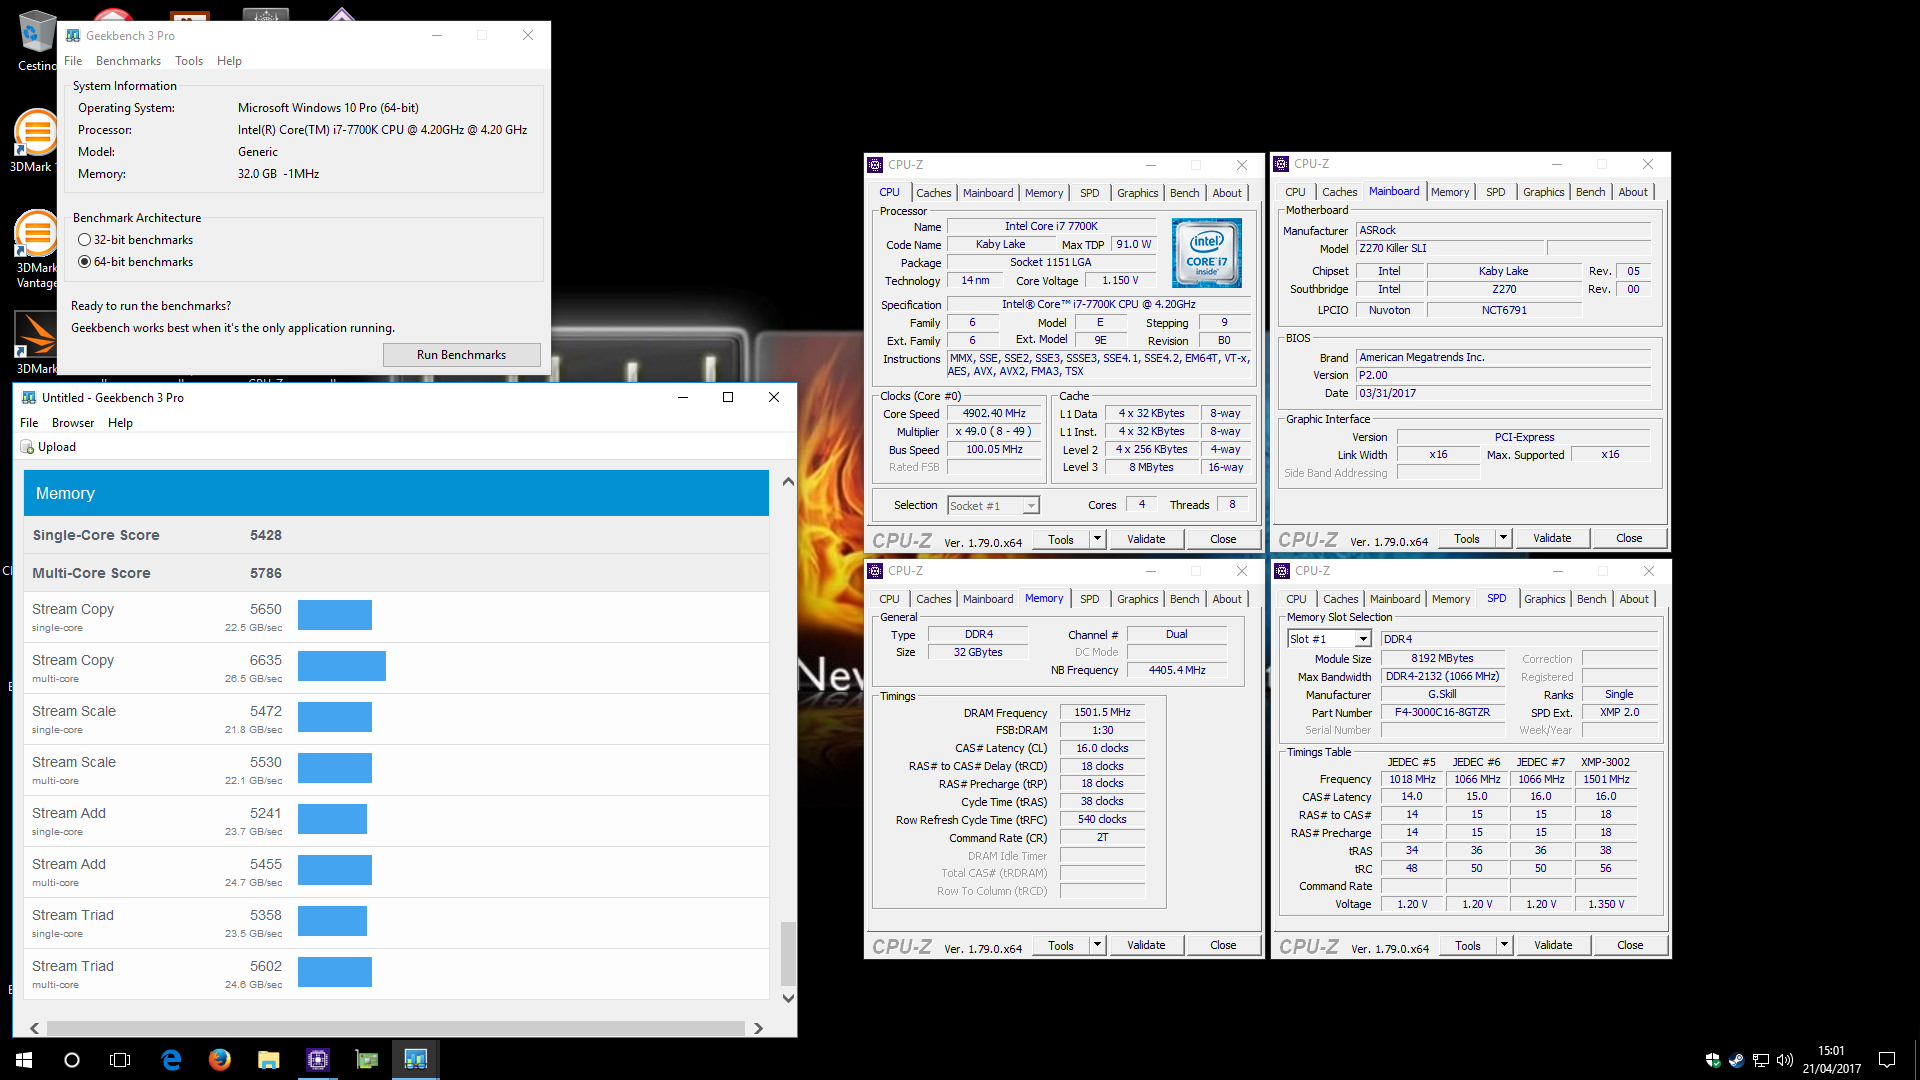Click the Intel Core i7 logo in CPU-Z
This screenshot has height=1080, width=1920.
1207,253
